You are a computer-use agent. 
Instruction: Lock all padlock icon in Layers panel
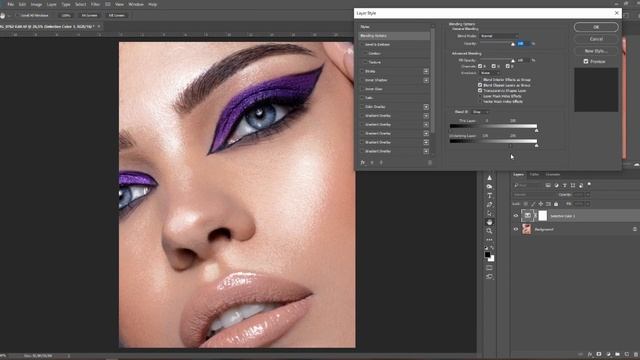pos(556,204)
